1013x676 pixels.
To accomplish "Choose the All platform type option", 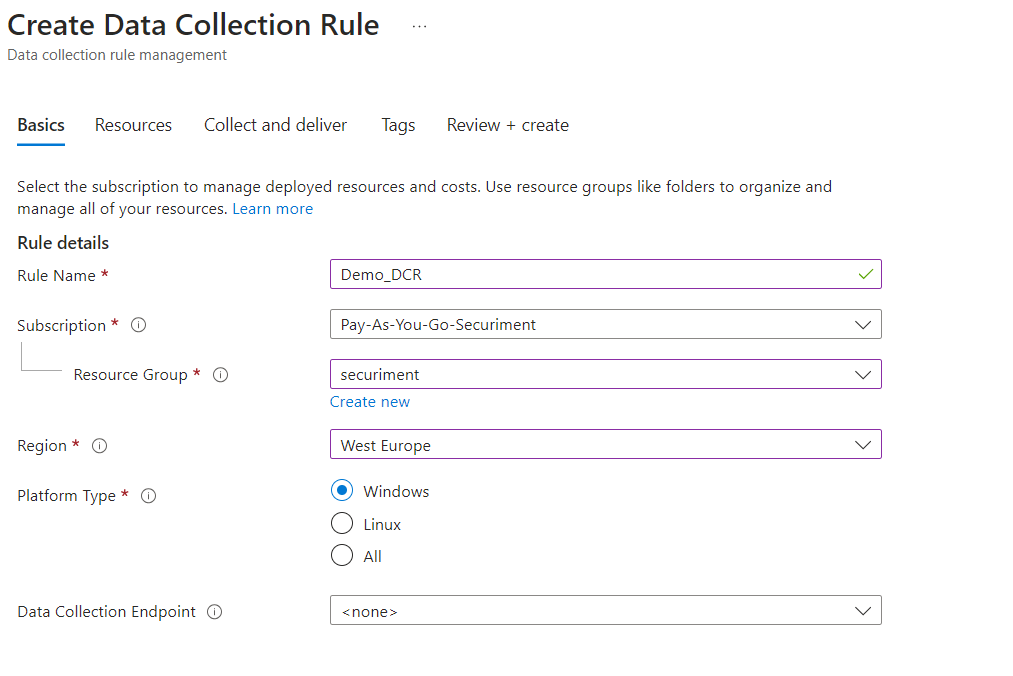I will pos(342,556).
